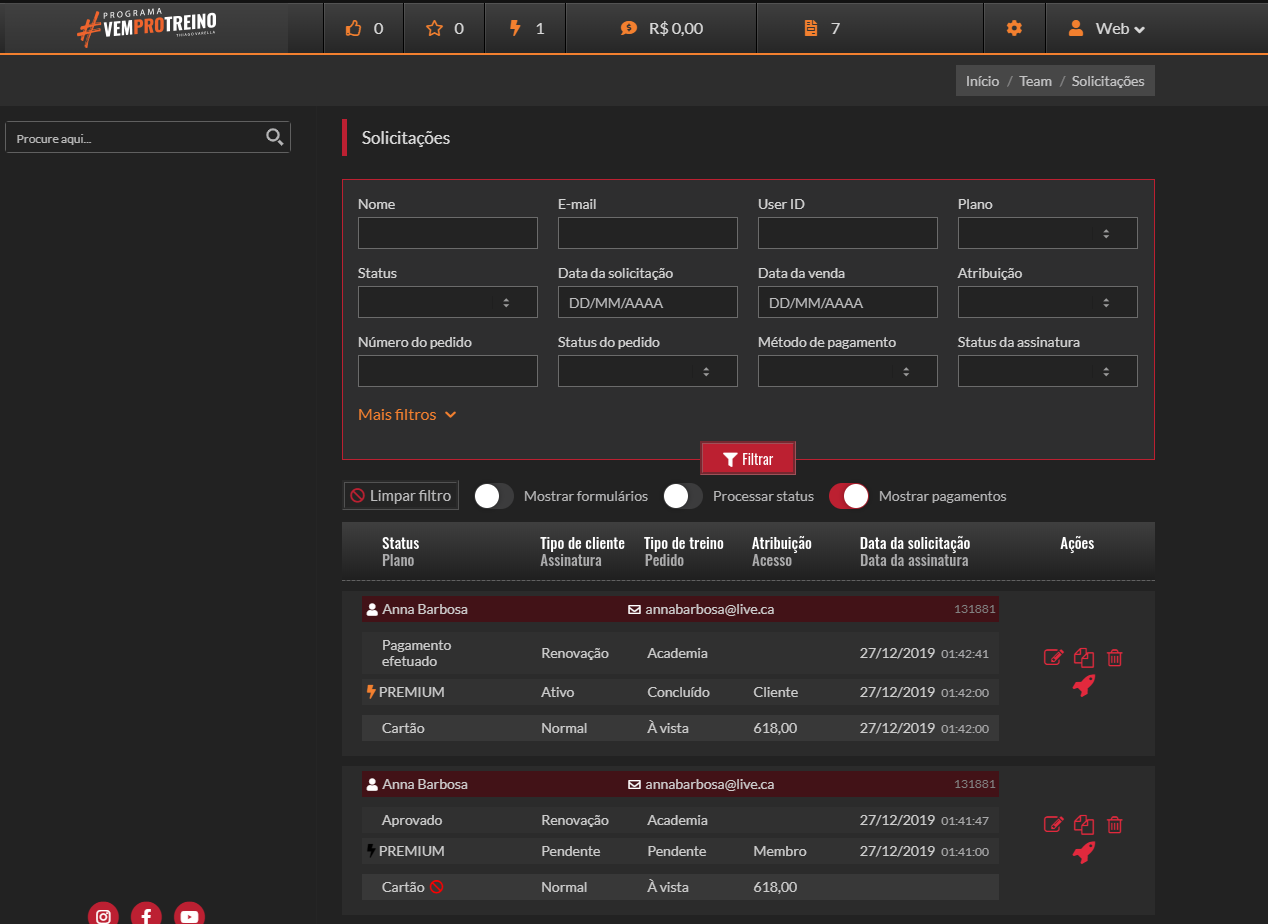
Task: Click the rocket icon for the second request
Action: pyautogui.click(x=1084, y=852)
